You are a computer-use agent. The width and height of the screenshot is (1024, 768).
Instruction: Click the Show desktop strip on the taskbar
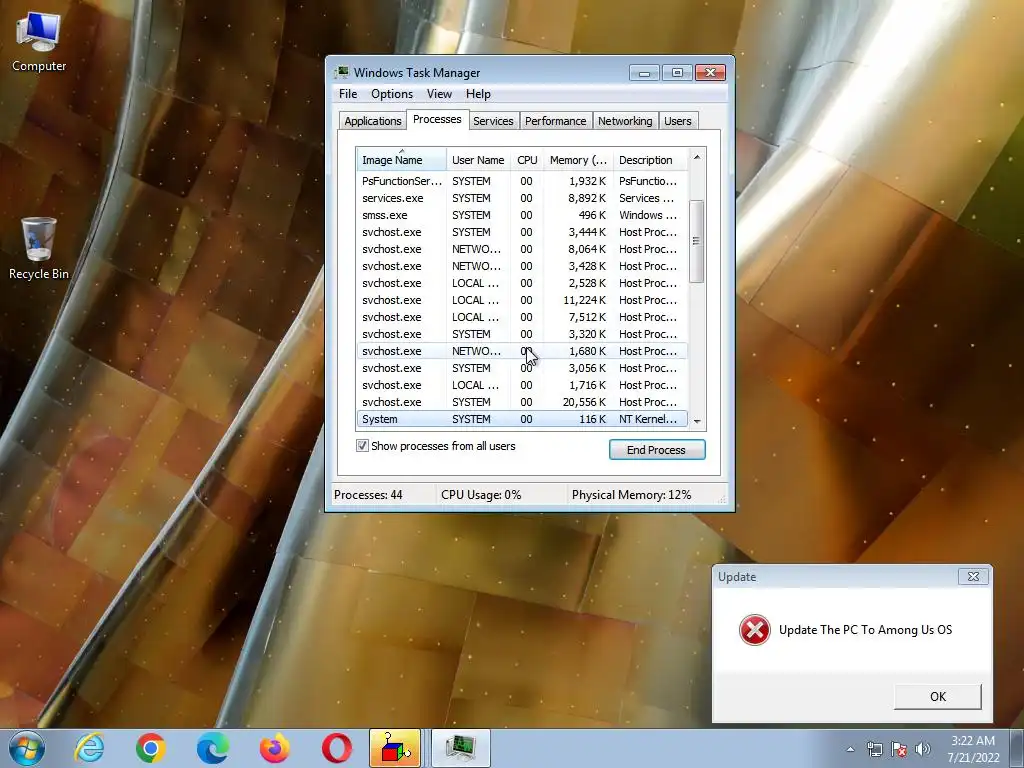point(1017,748)
